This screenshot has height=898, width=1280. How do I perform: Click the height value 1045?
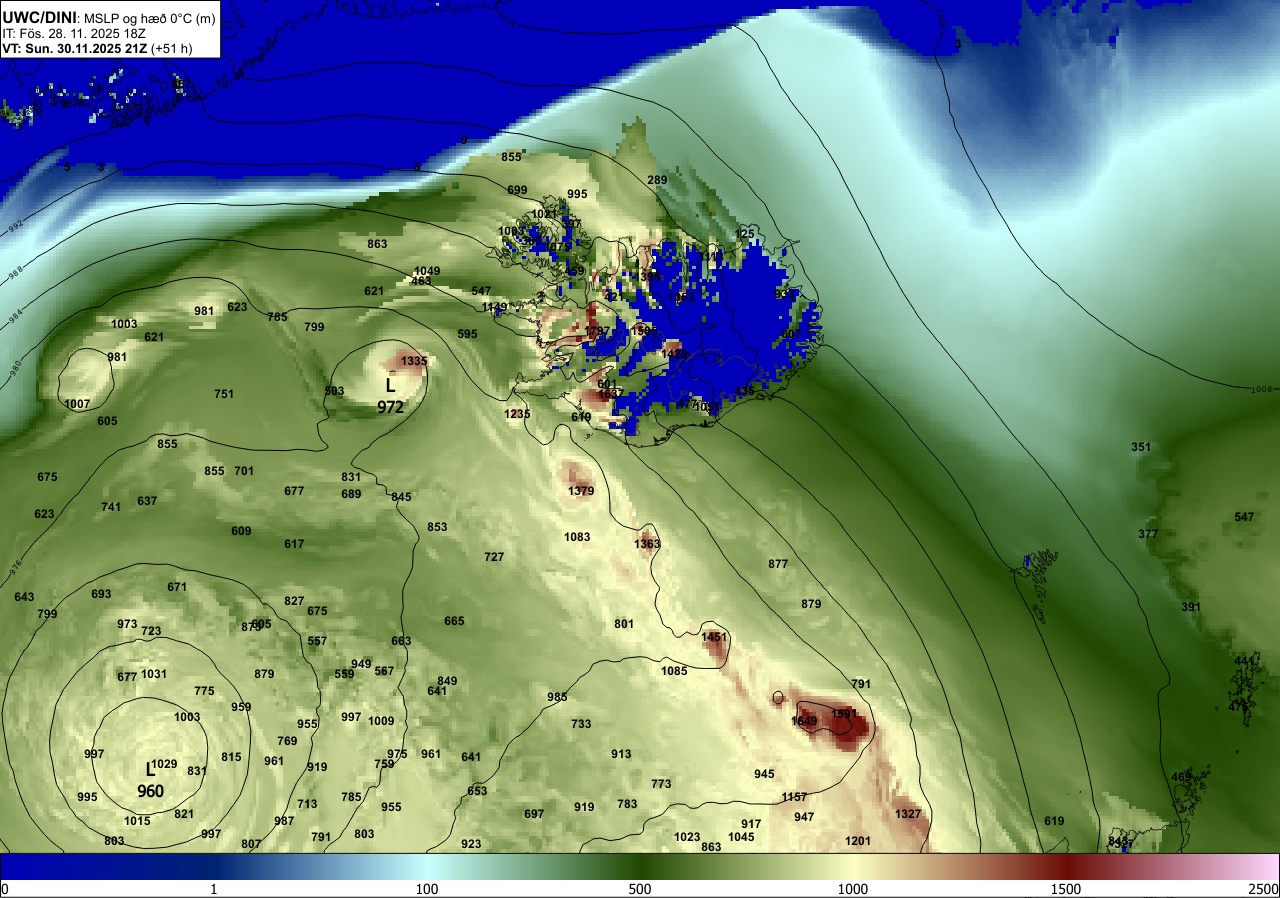(741, 837)
